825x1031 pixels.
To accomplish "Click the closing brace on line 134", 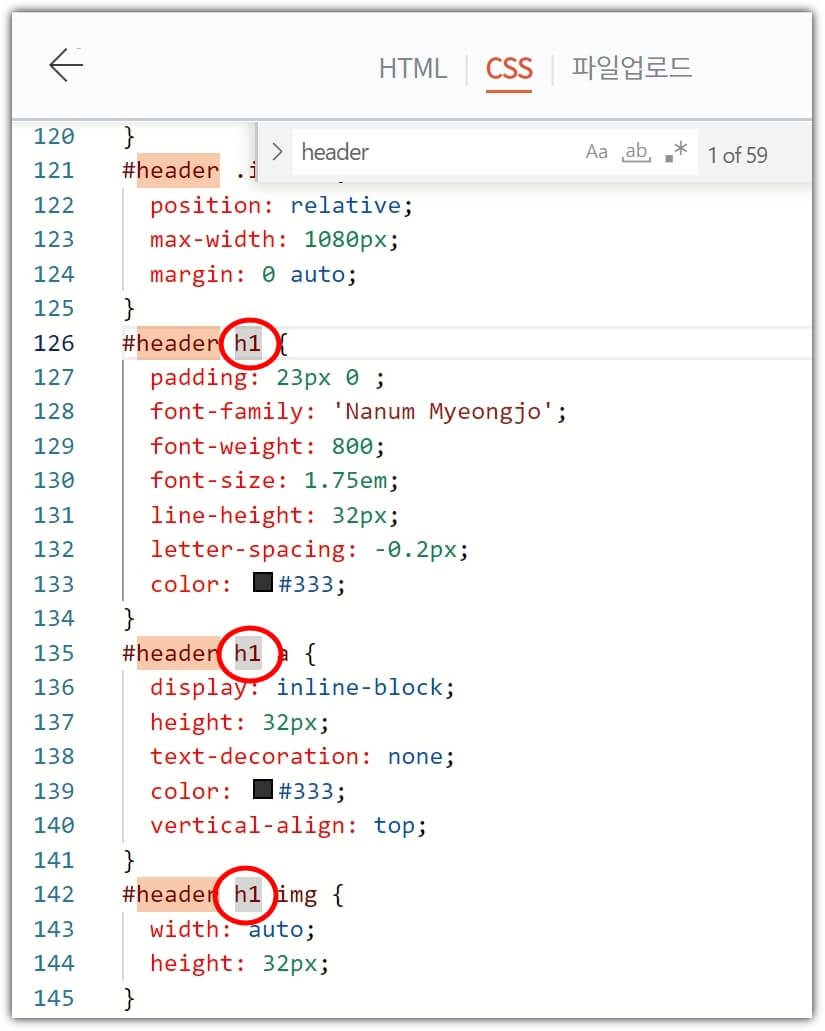I will pos(129,619).
